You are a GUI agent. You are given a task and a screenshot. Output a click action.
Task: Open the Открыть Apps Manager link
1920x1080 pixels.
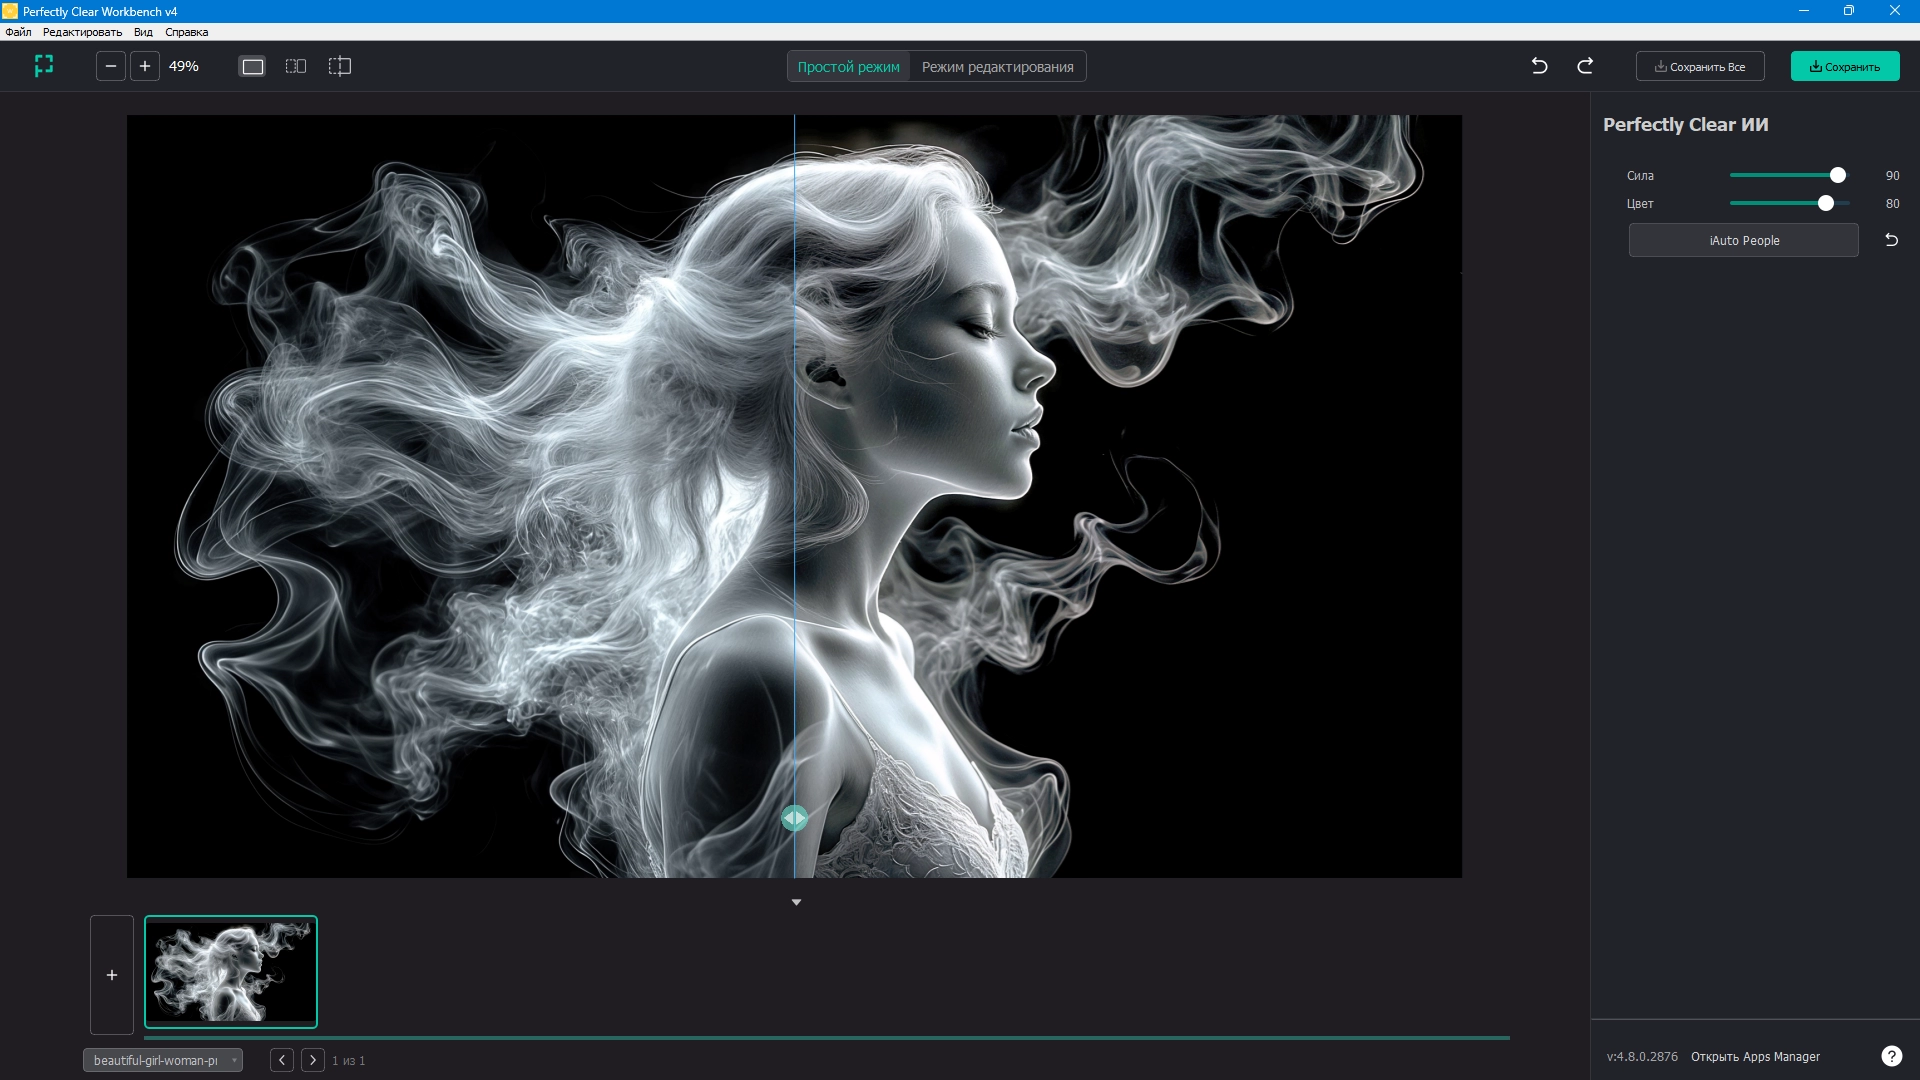pos(1755,1057)
